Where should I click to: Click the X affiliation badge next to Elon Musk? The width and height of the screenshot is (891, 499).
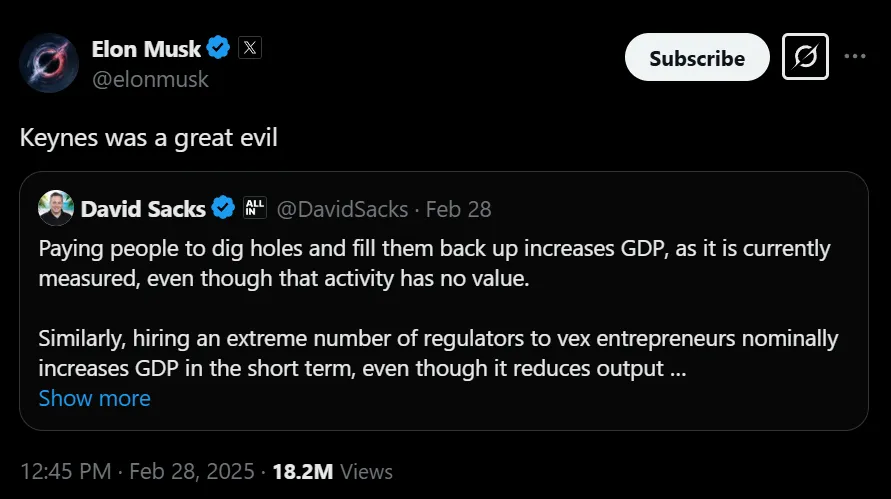[250, 48]
